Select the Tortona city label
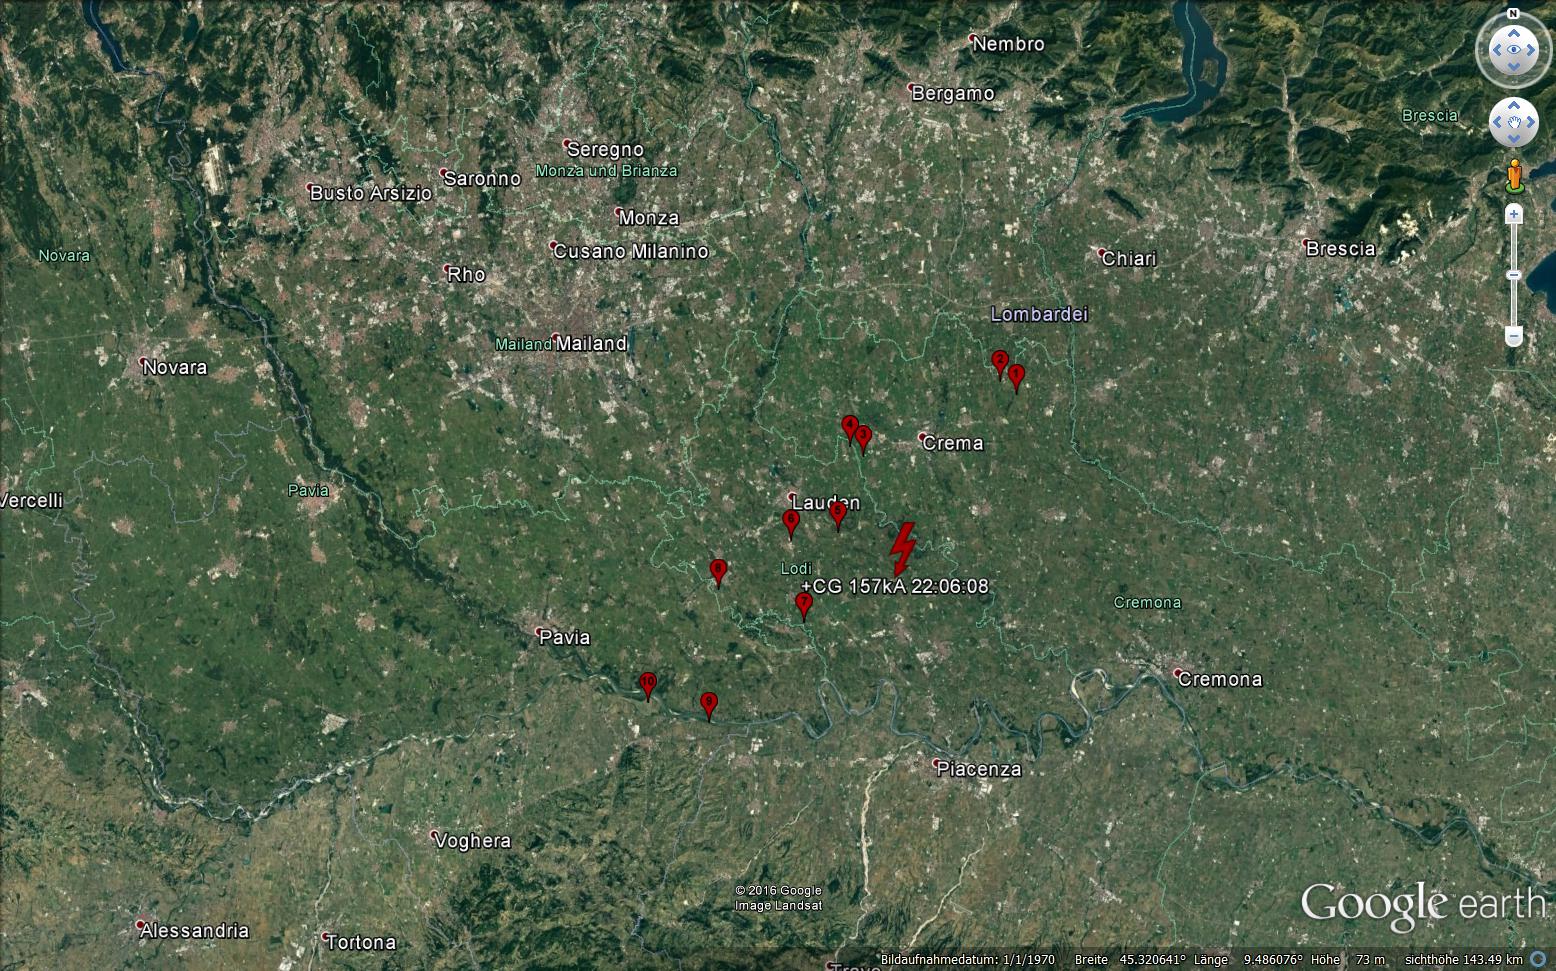The height and width of the screenshot is (971, 1556). tap(361, 942)
